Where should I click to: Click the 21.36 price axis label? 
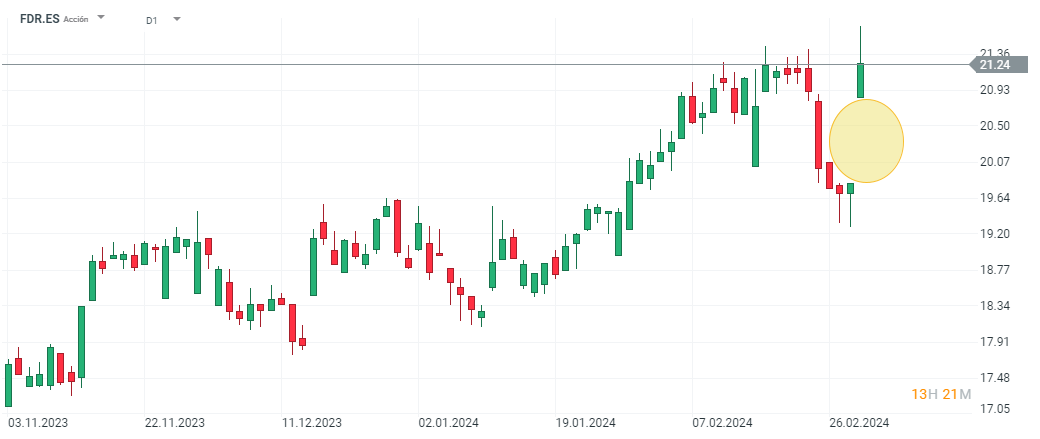[994, 53]
